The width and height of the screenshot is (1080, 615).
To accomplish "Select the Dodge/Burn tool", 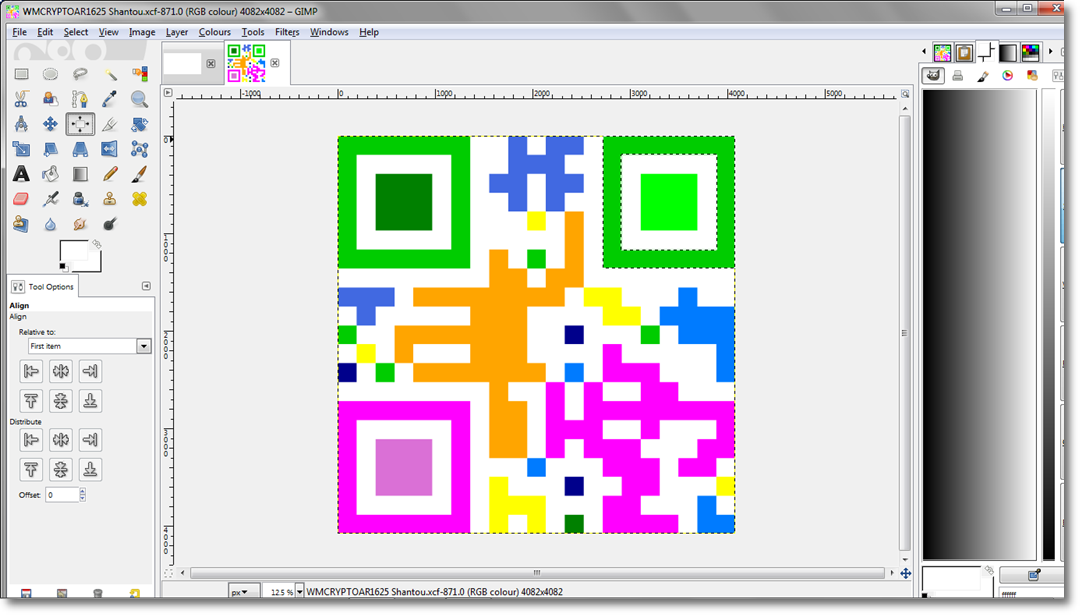I will [x=110, y=224].
